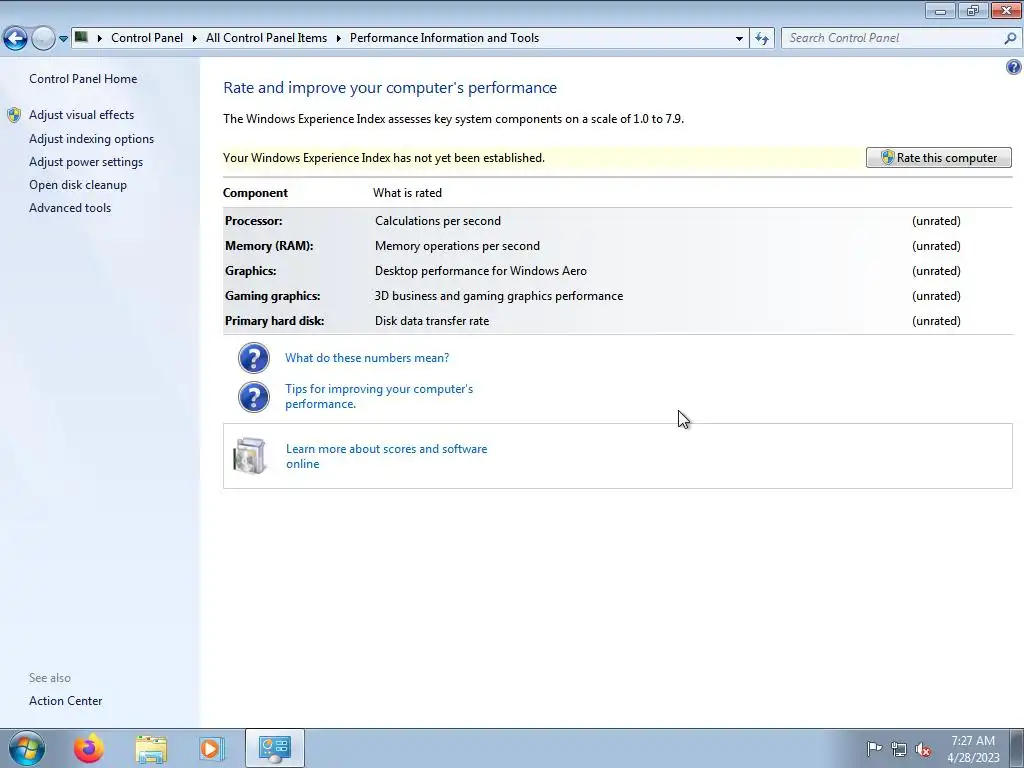
Task: Open Learn more about scores and software online
Action: pos(387,456)
